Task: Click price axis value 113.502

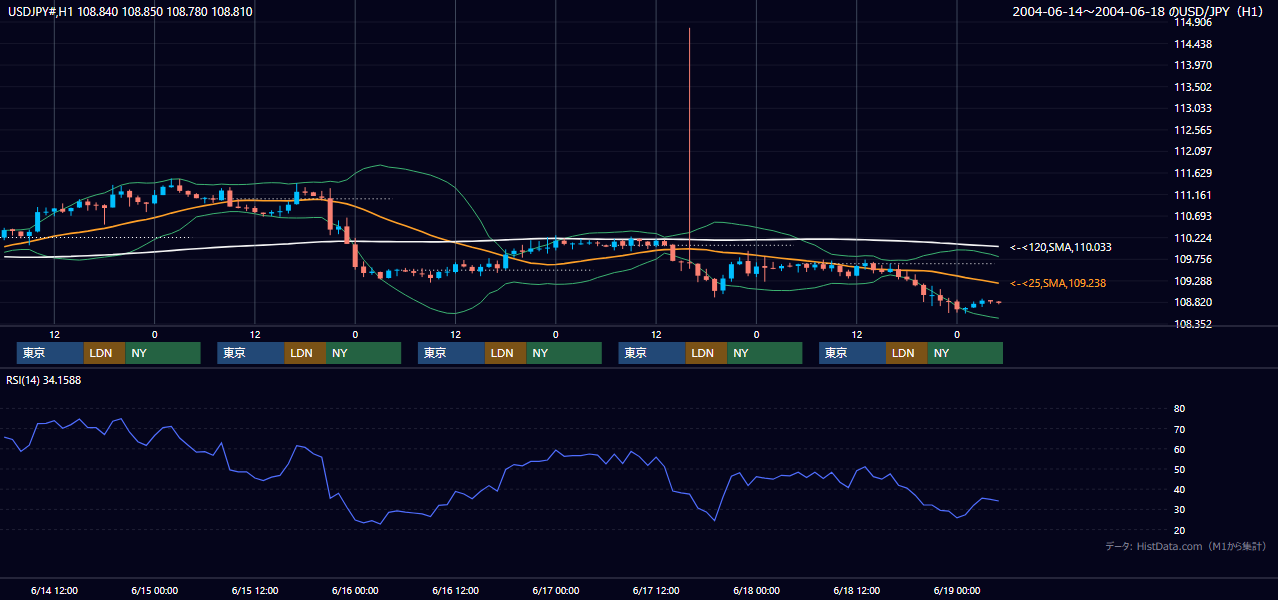Action: pyautogui.click(x=1193, y=87)
